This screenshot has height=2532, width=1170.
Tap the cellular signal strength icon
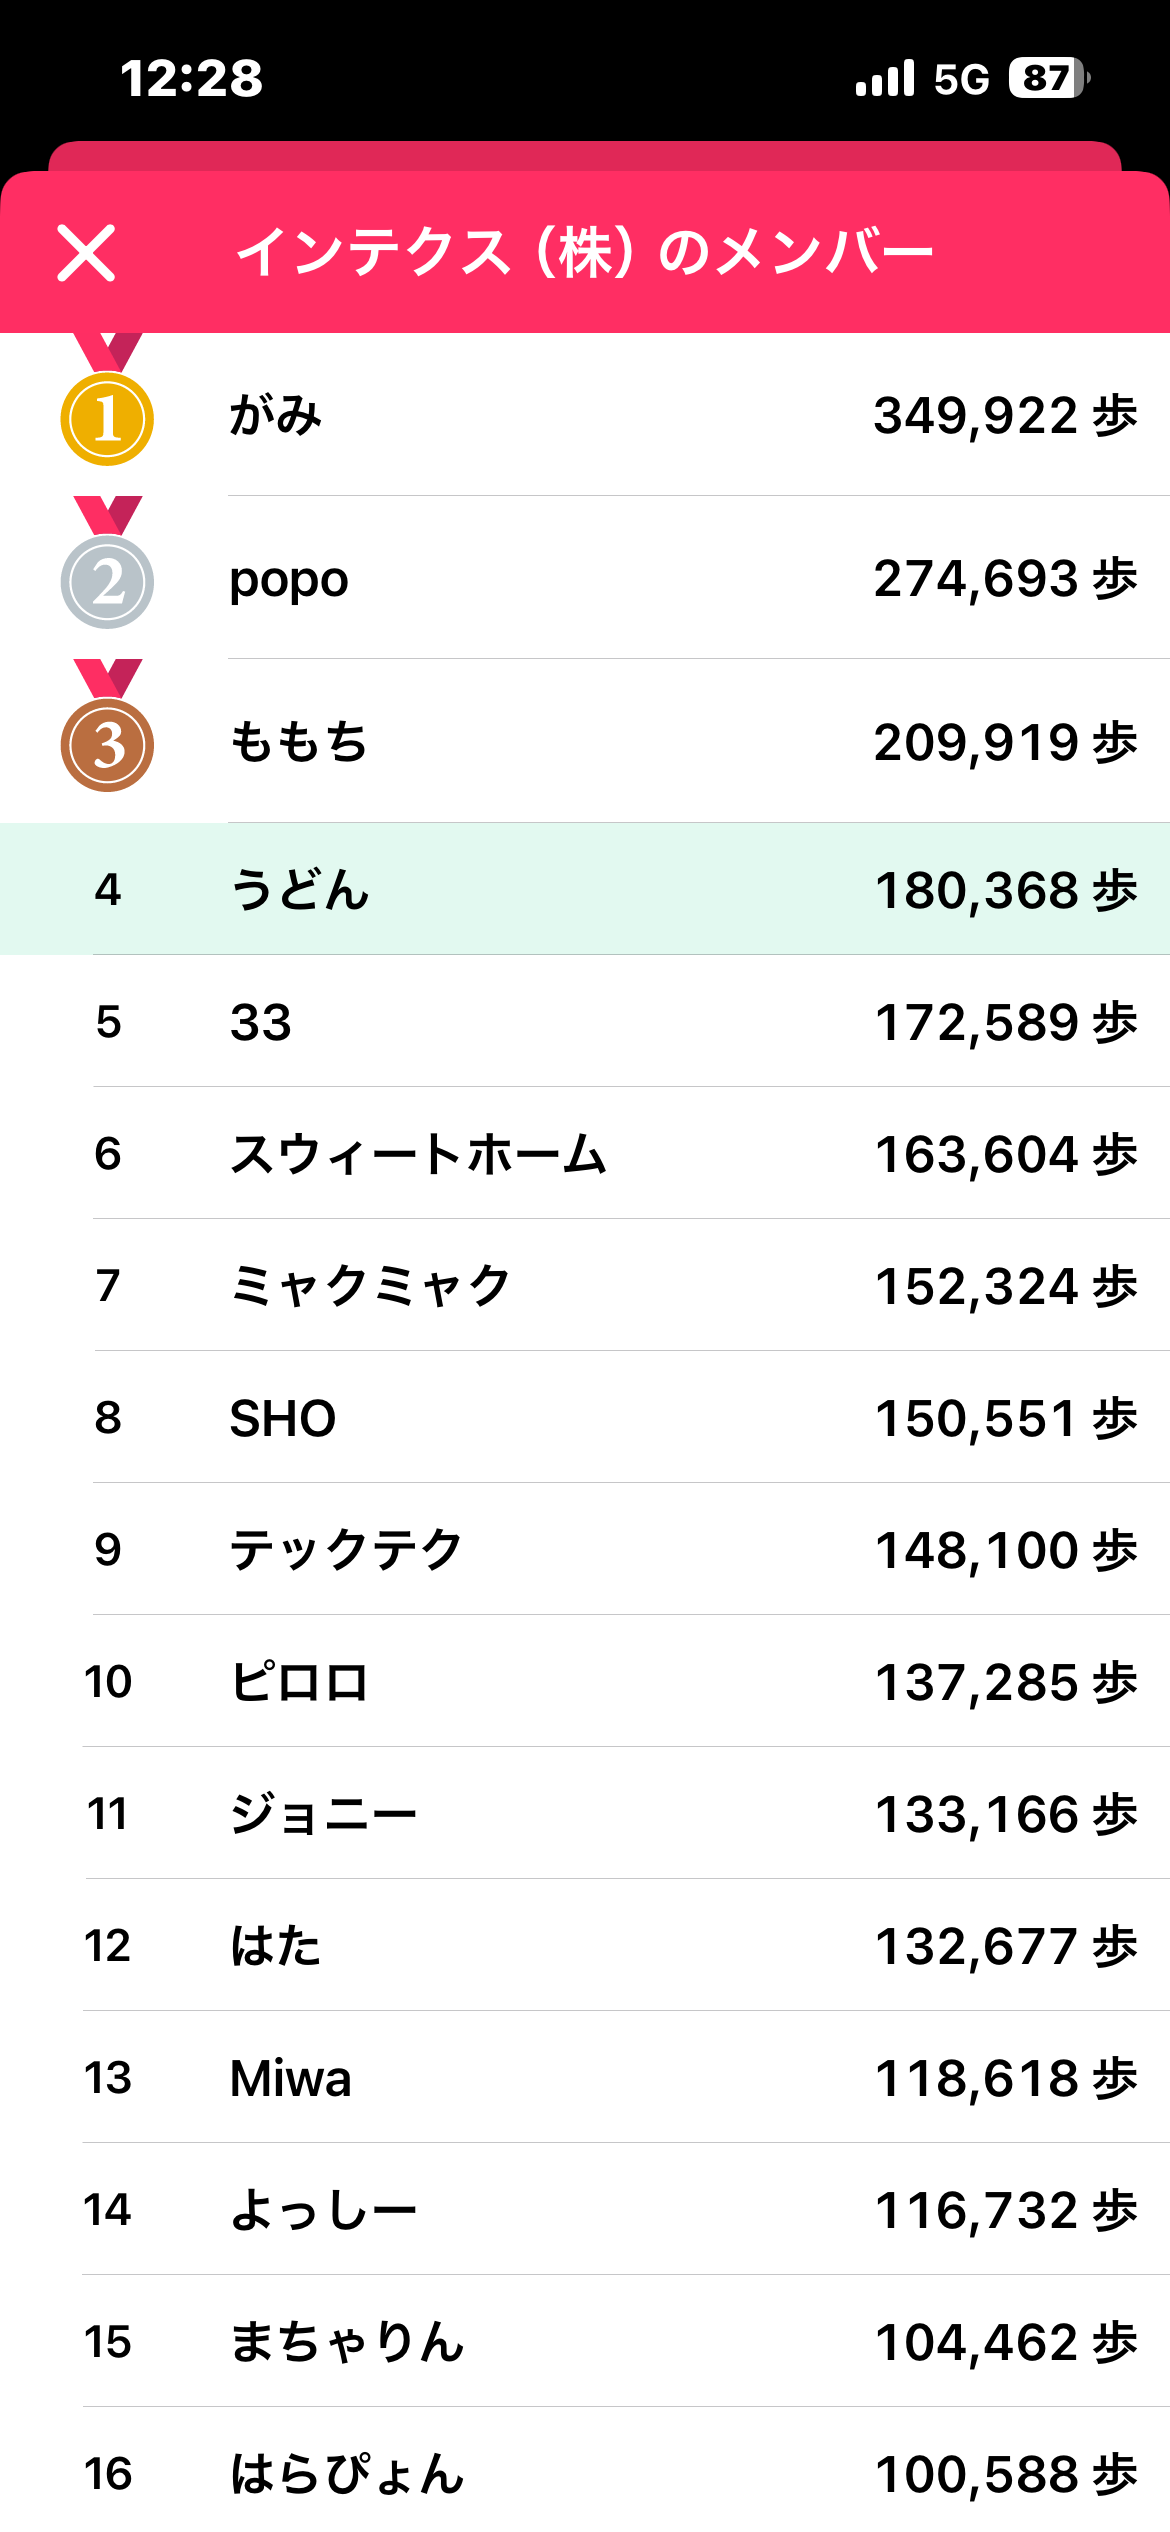[x=885, y=78]
